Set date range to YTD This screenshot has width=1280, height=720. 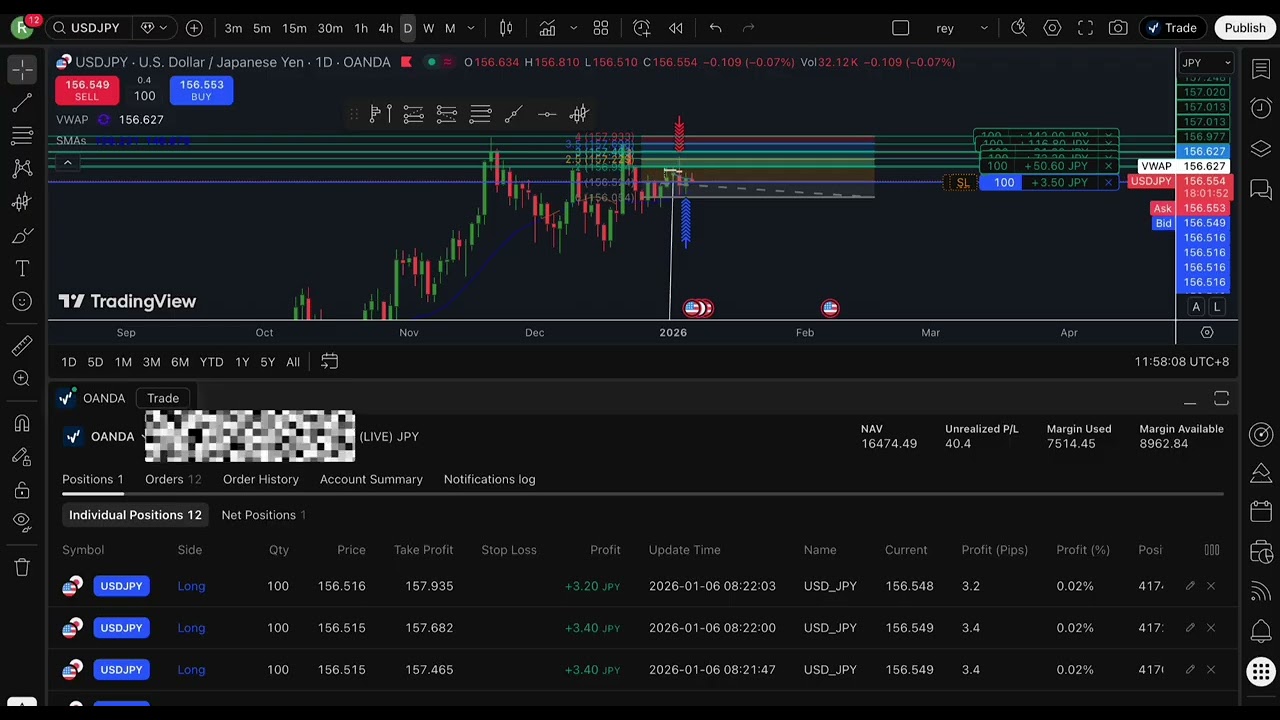211,362
